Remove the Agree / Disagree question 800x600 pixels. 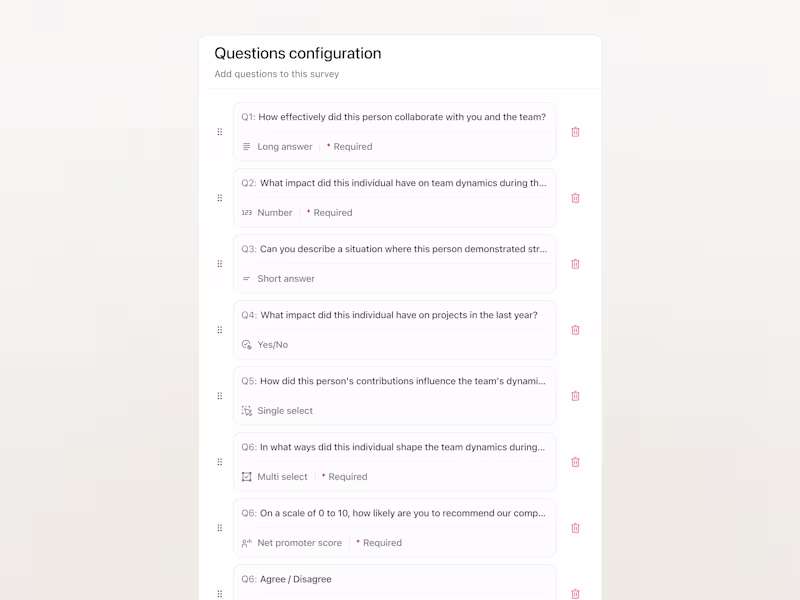tap(575, 593)
